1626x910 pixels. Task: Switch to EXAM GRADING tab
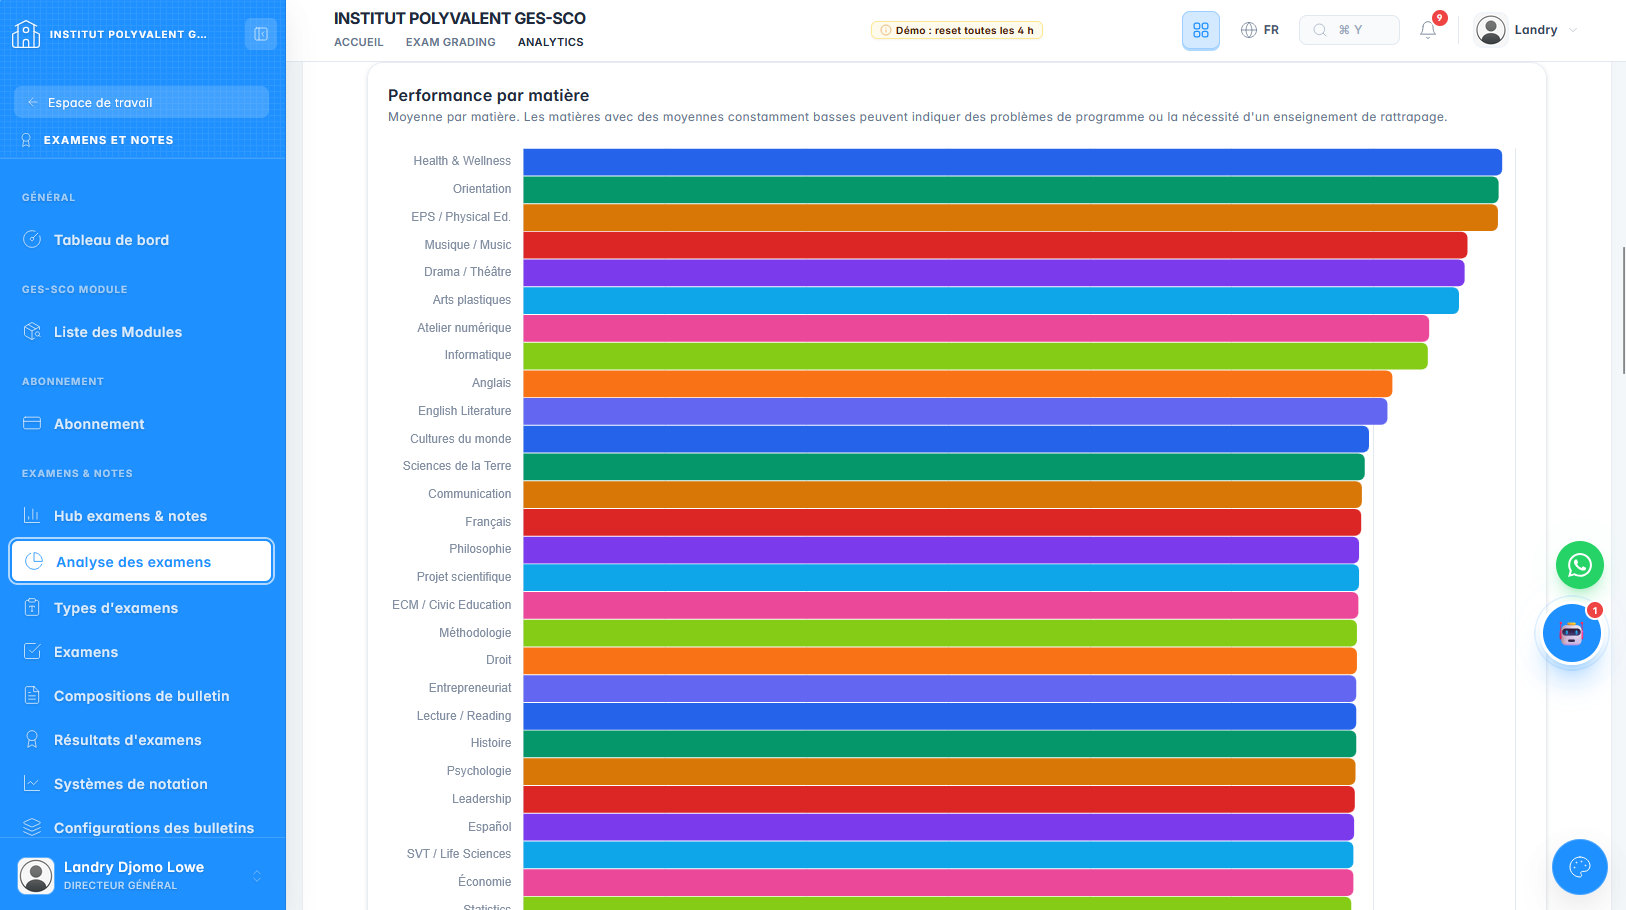coord(451,42)
